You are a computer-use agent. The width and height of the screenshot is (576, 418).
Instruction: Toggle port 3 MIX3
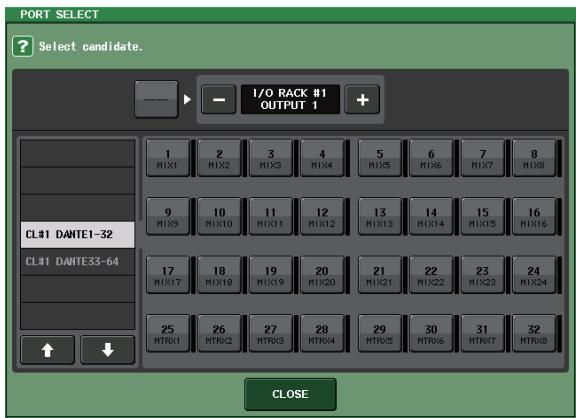pos(271,158)
